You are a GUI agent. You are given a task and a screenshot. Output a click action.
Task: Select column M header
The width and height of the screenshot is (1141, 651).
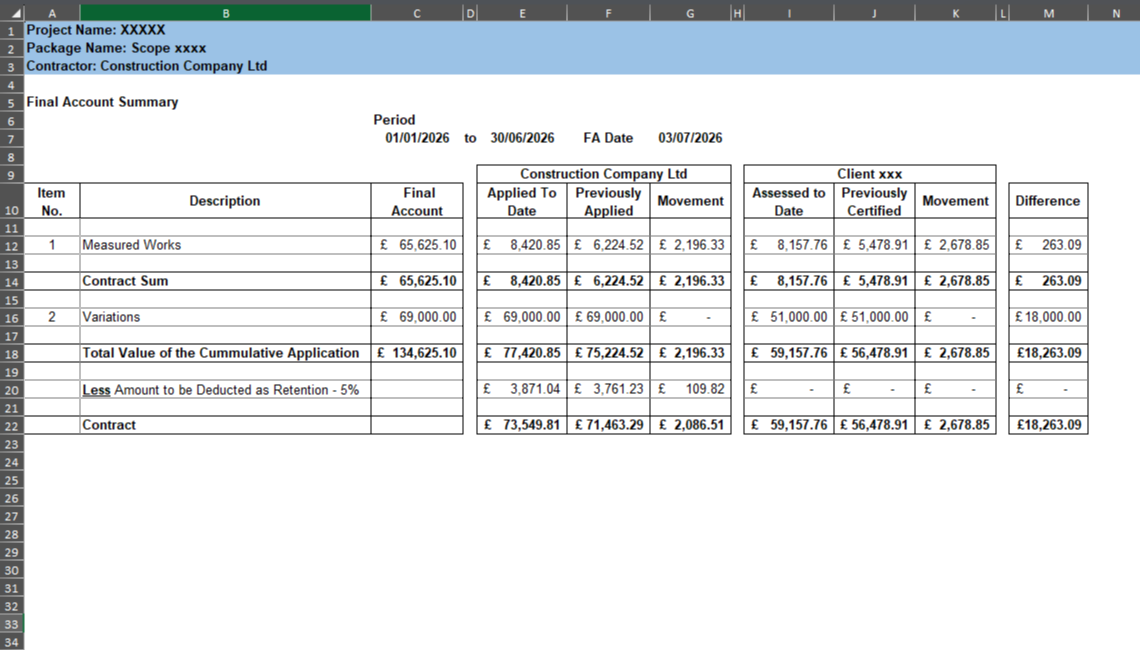point(1048,12)
